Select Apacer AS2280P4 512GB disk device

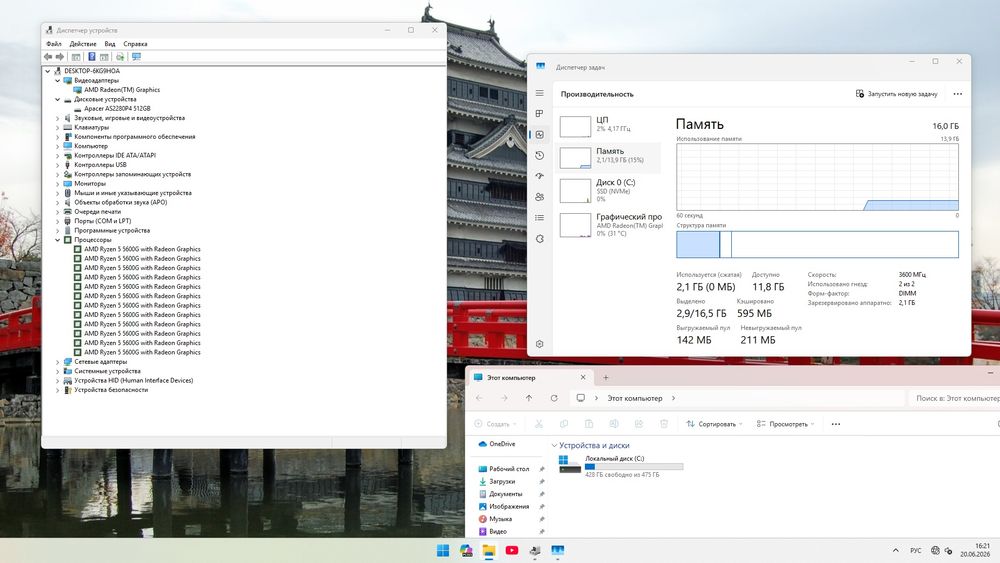pos(117,108)
